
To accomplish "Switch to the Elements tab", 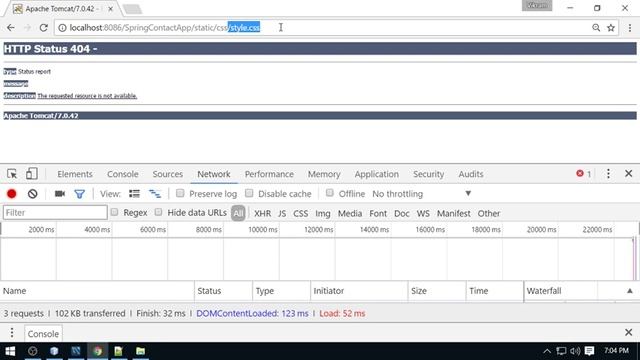I will [x=75, y=174].
